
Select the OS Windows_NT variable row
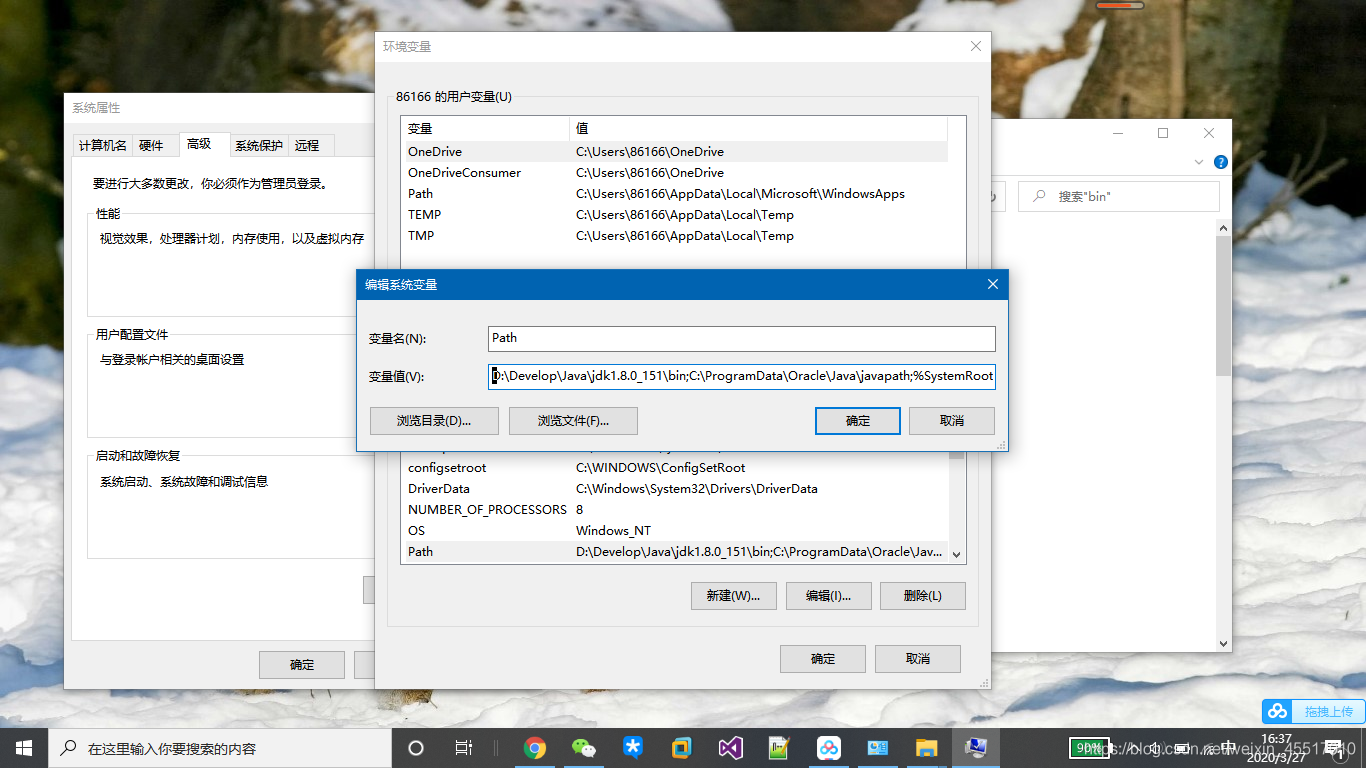[675, 531]
